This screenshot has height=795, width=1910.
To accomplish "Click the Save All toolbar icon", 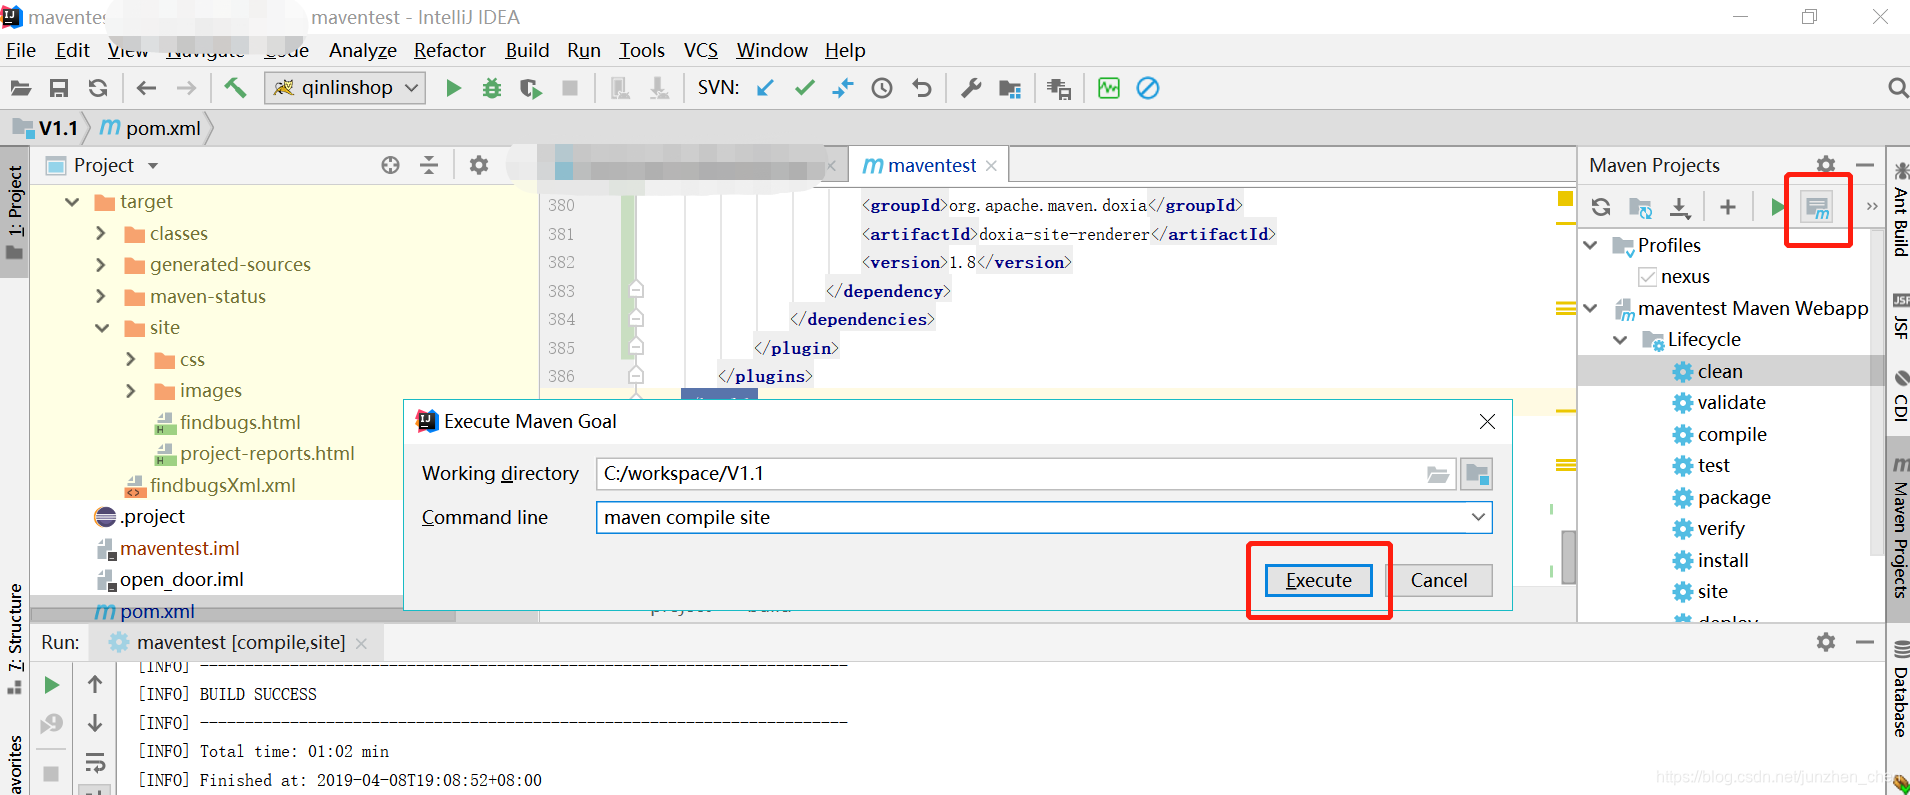I will 59,88.
